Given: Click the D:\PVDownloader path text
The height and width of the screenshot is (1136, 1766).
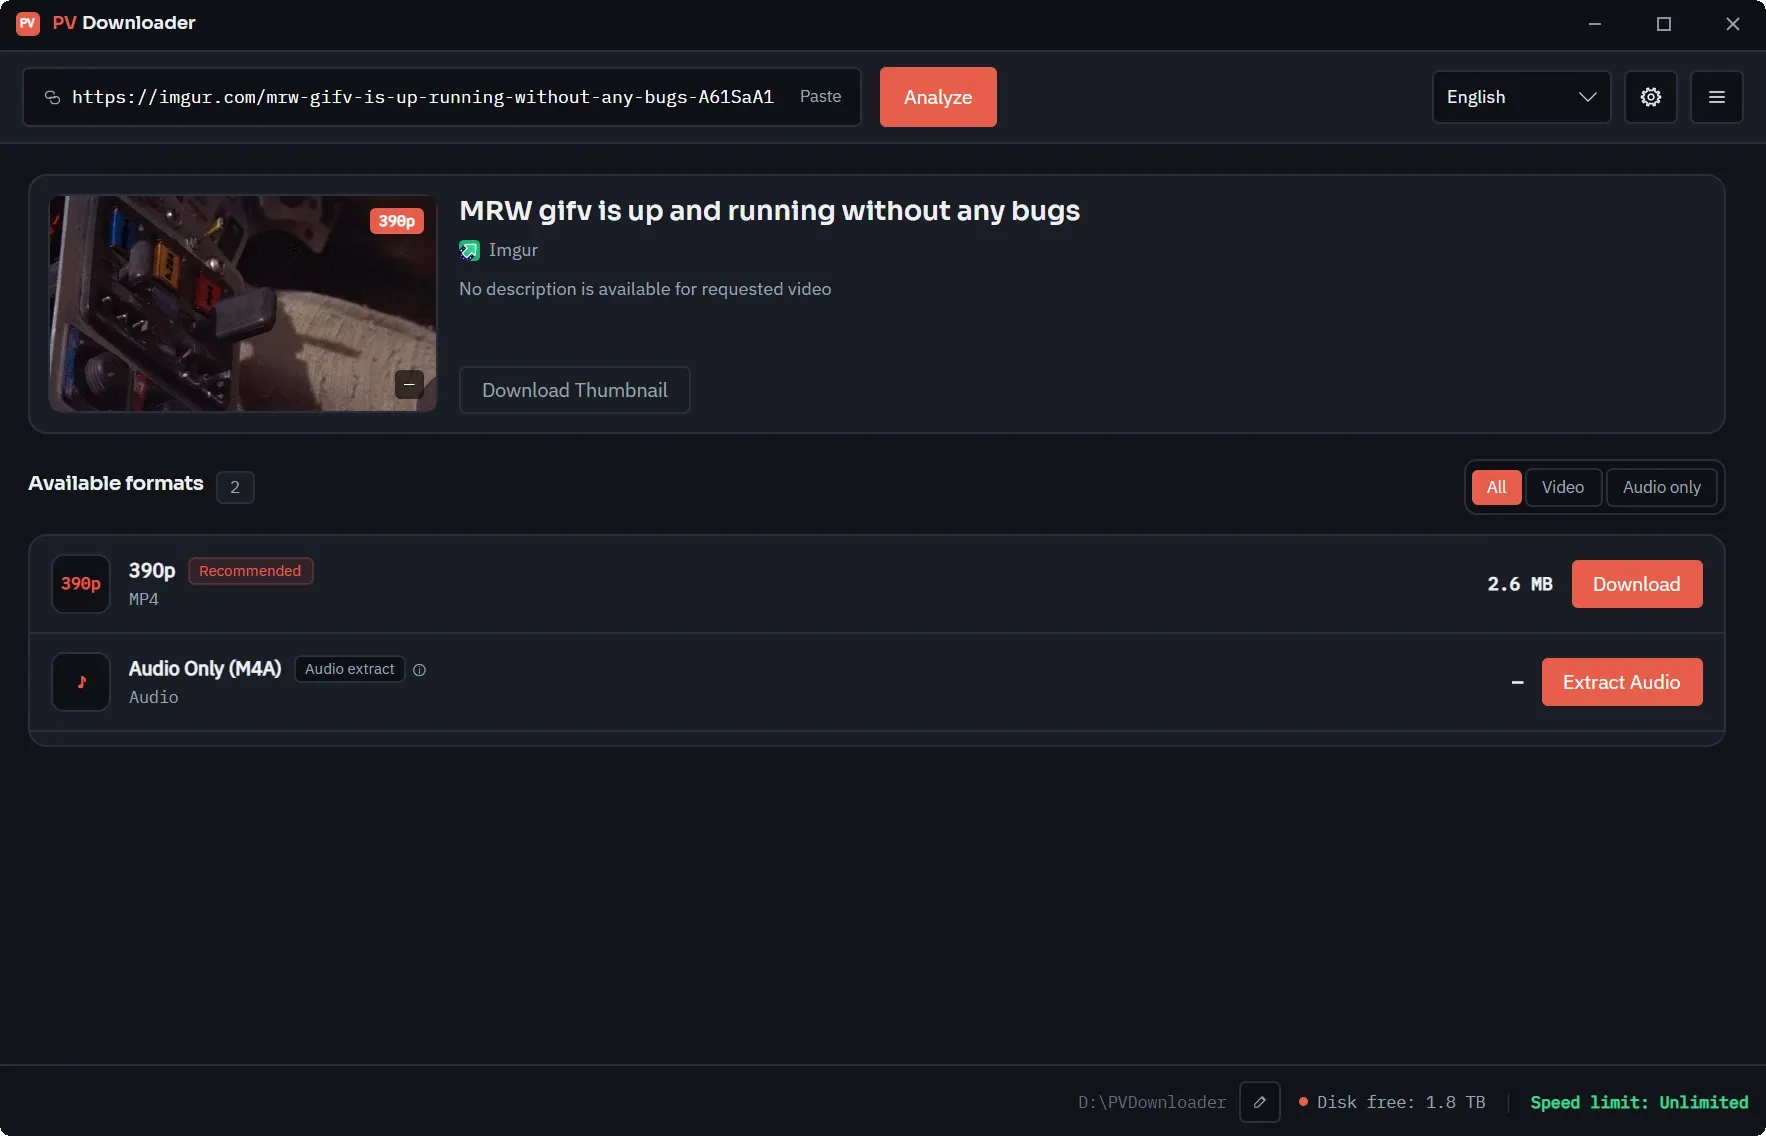Looking at the screenshot, I should [1152, 1102].
